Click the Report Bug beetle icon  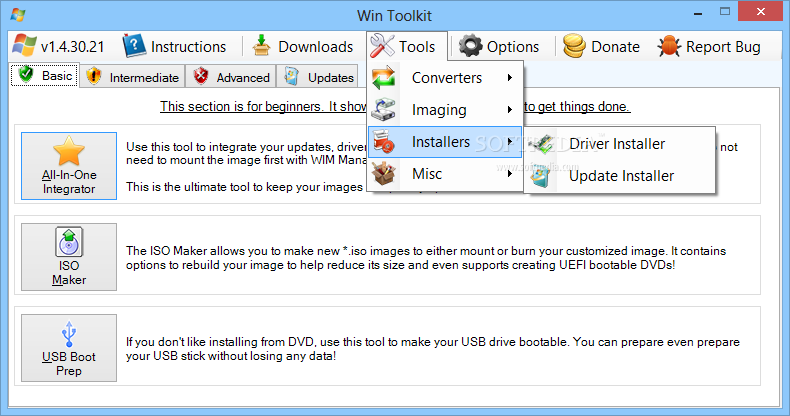[x=669, y=46]
